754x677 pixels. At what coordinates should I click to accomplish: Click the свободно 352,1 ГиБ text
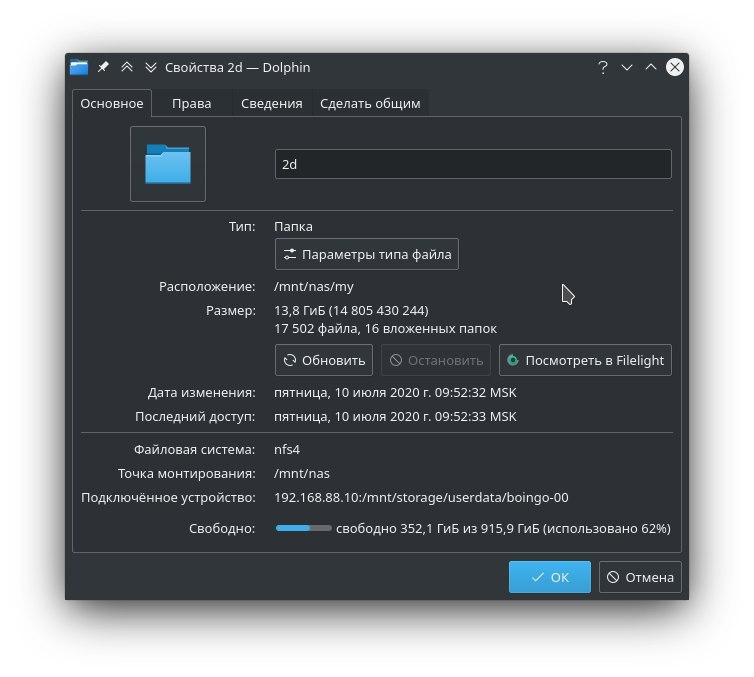click(x=503, y=528)
